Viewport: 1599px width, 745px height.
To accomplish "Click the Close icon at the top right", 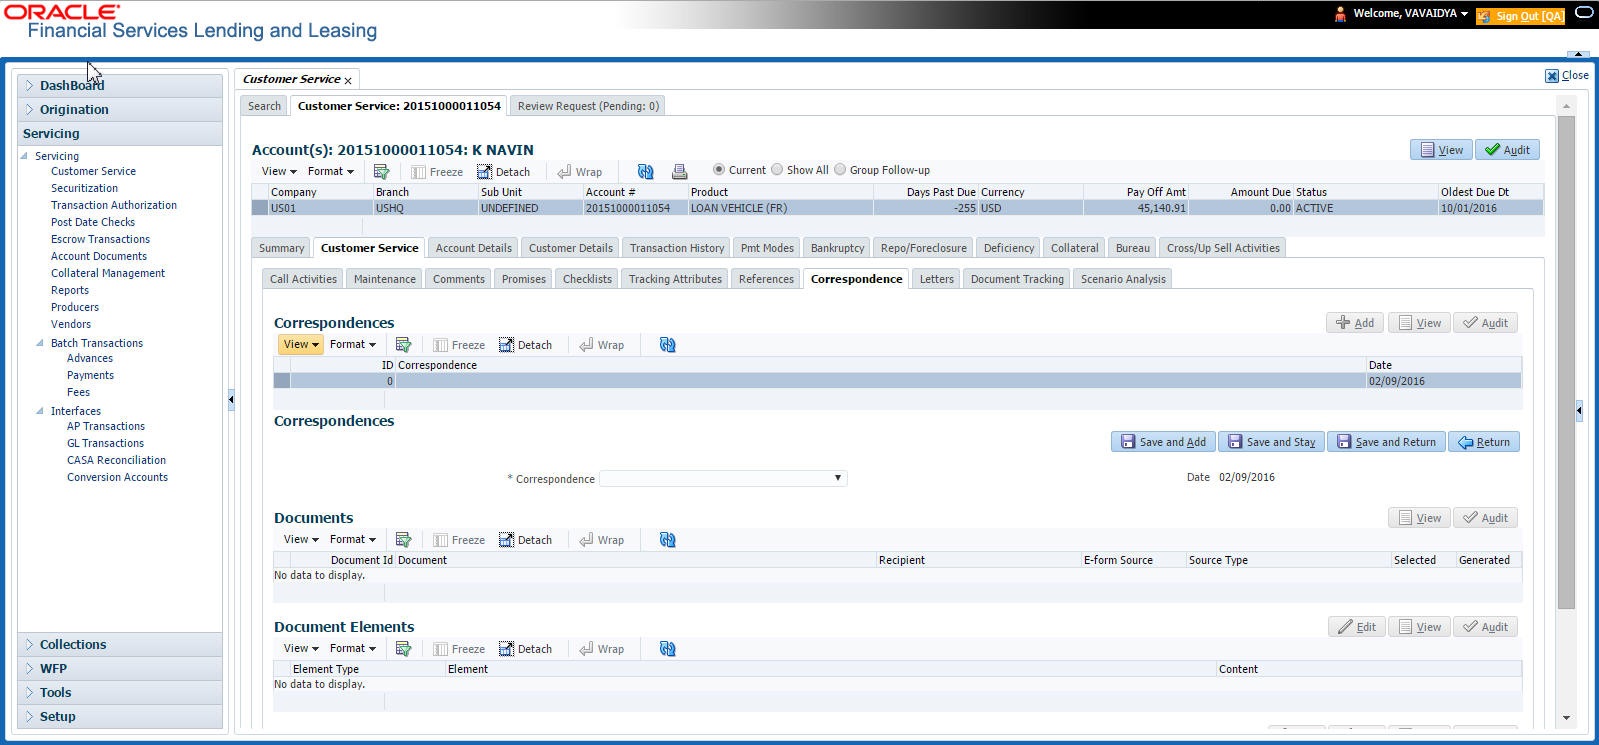I will point(1551,75).
